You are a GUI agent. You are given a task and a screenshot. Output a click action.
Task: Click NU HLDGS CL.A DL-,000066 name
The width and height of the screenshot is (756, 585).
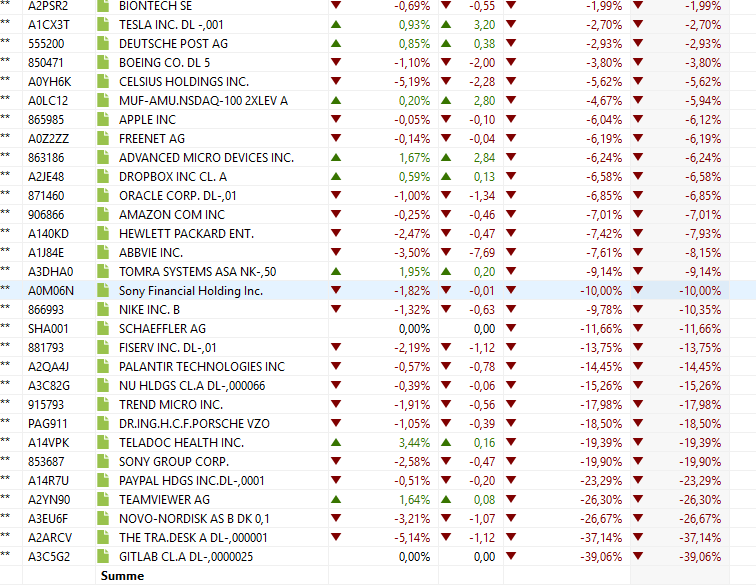(192, 386)
